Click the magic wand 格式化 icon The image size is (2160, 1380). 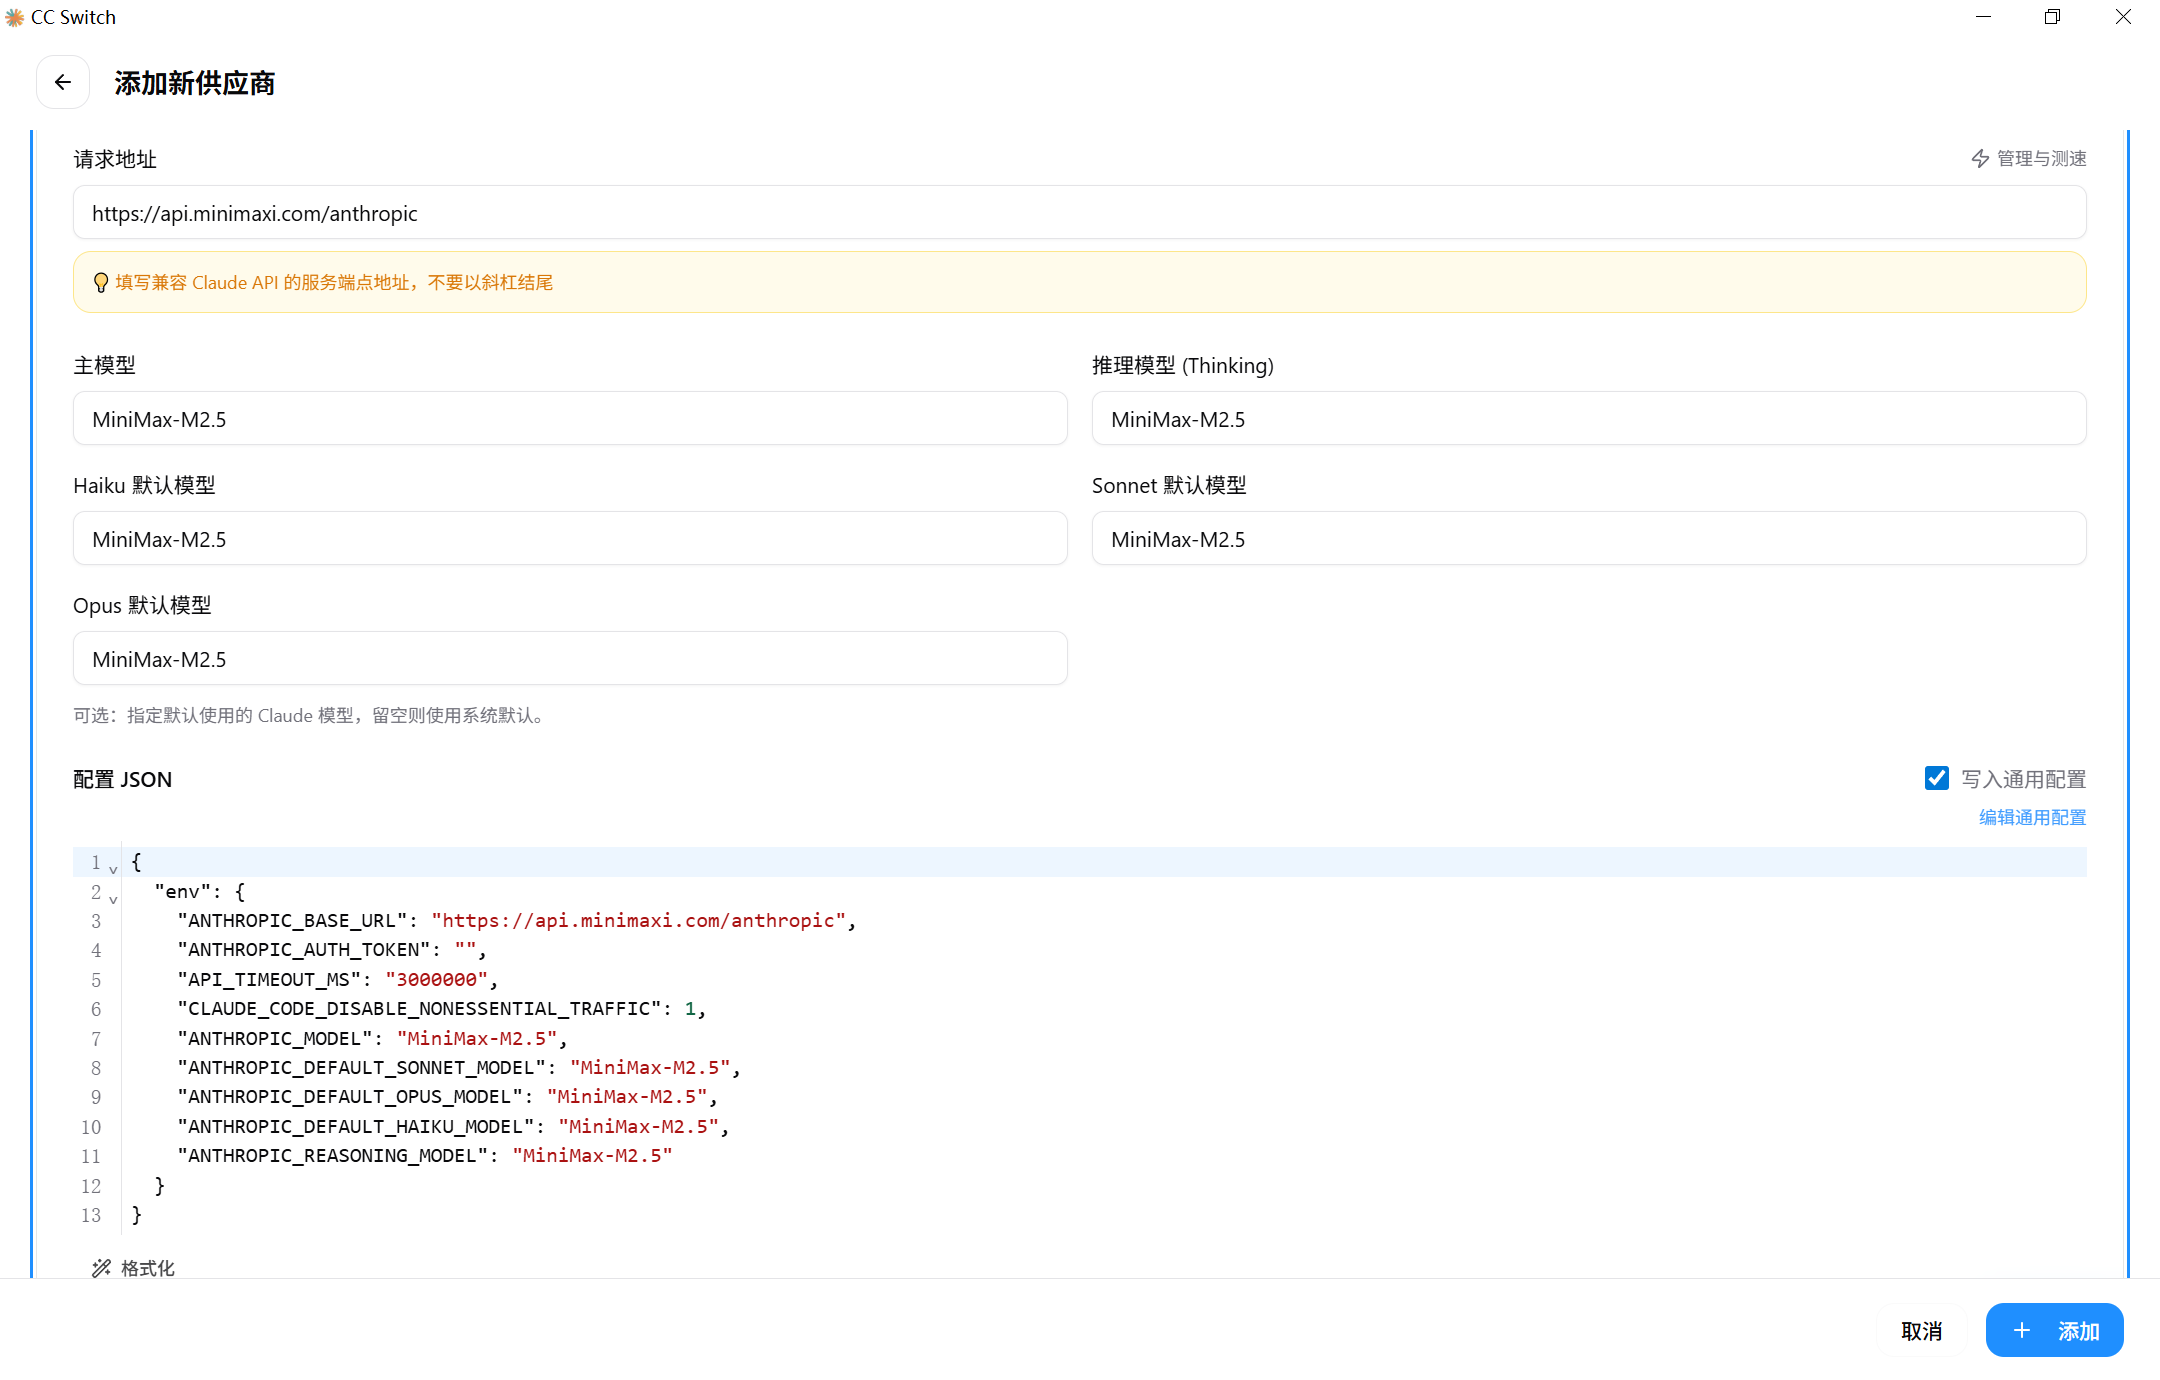(x=101, y=1268)
